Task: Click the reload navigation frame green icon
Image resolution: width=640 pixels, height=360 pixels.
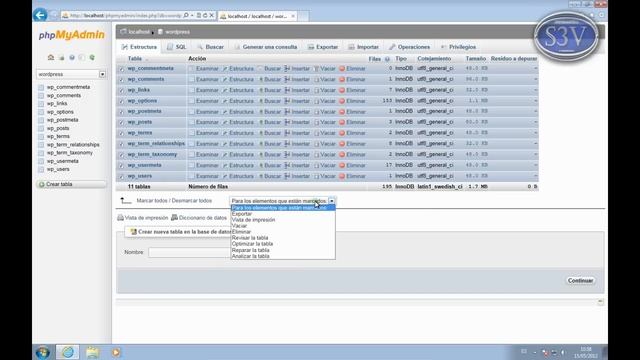Action: tap(92, 58)
